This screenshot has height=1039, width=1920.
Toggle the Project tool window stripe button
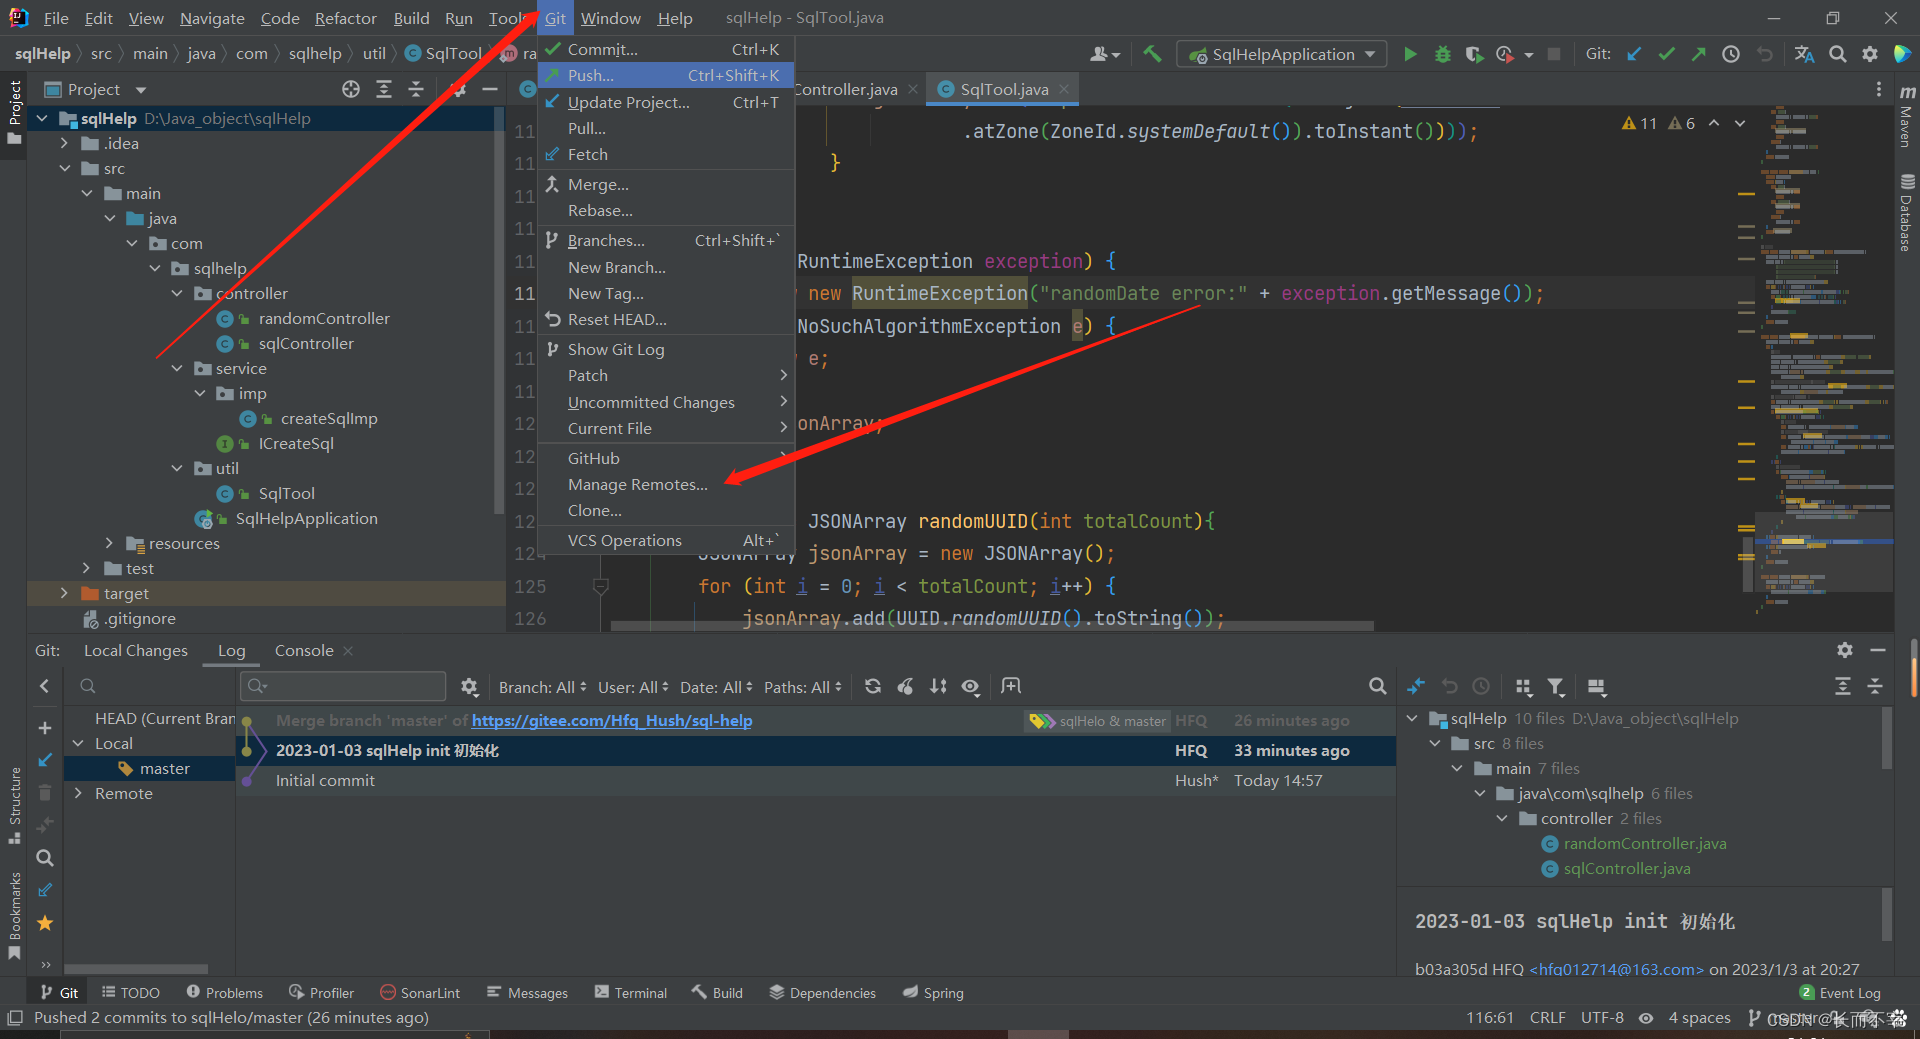click(x=14, y=112)
